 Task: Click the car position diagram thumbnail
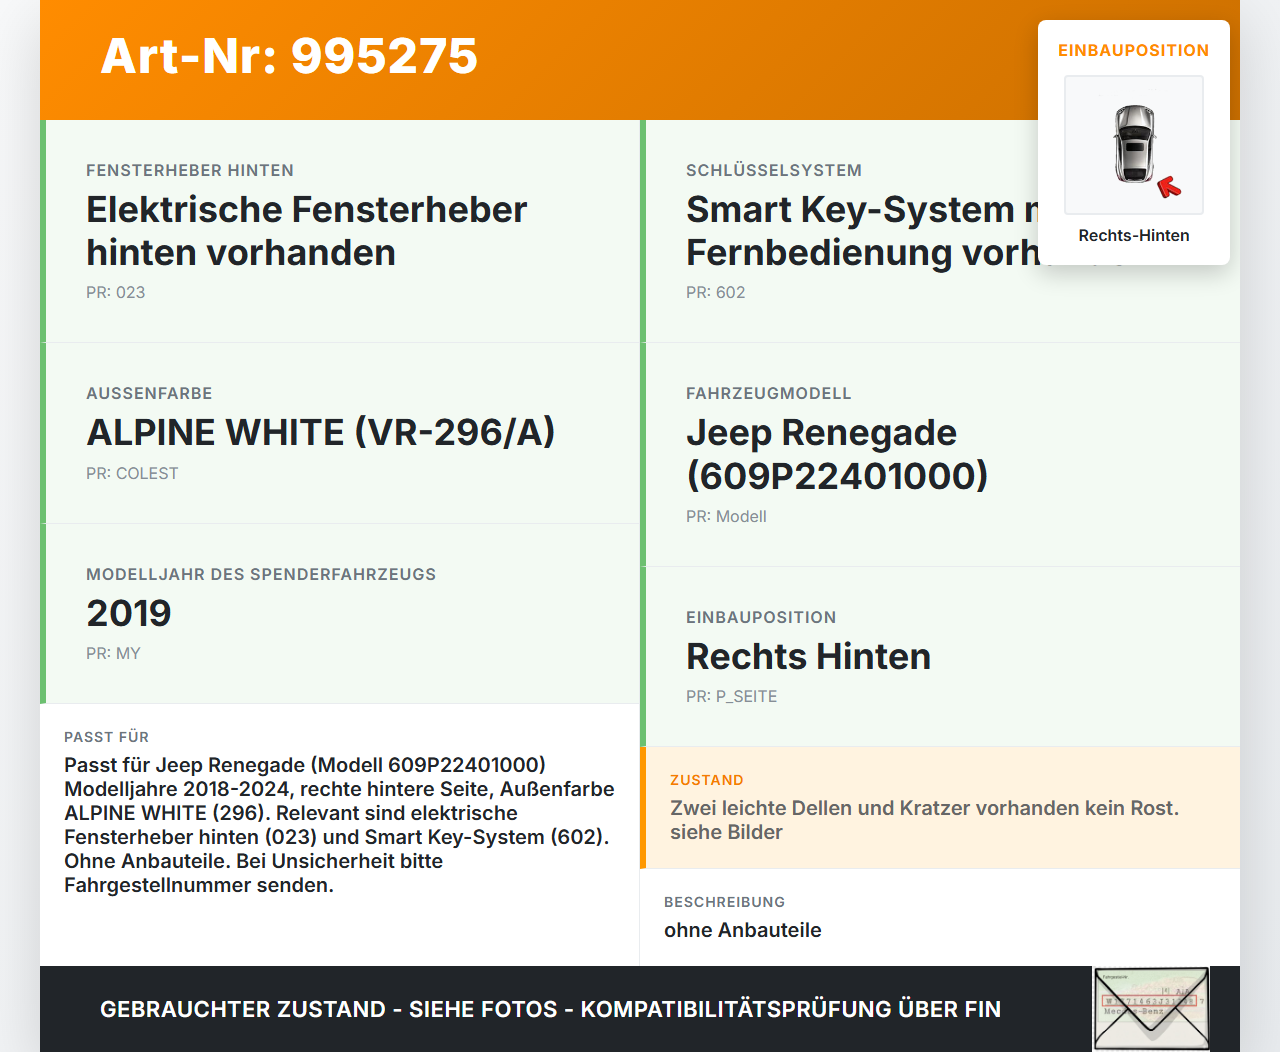click(x=1134, y=145)
